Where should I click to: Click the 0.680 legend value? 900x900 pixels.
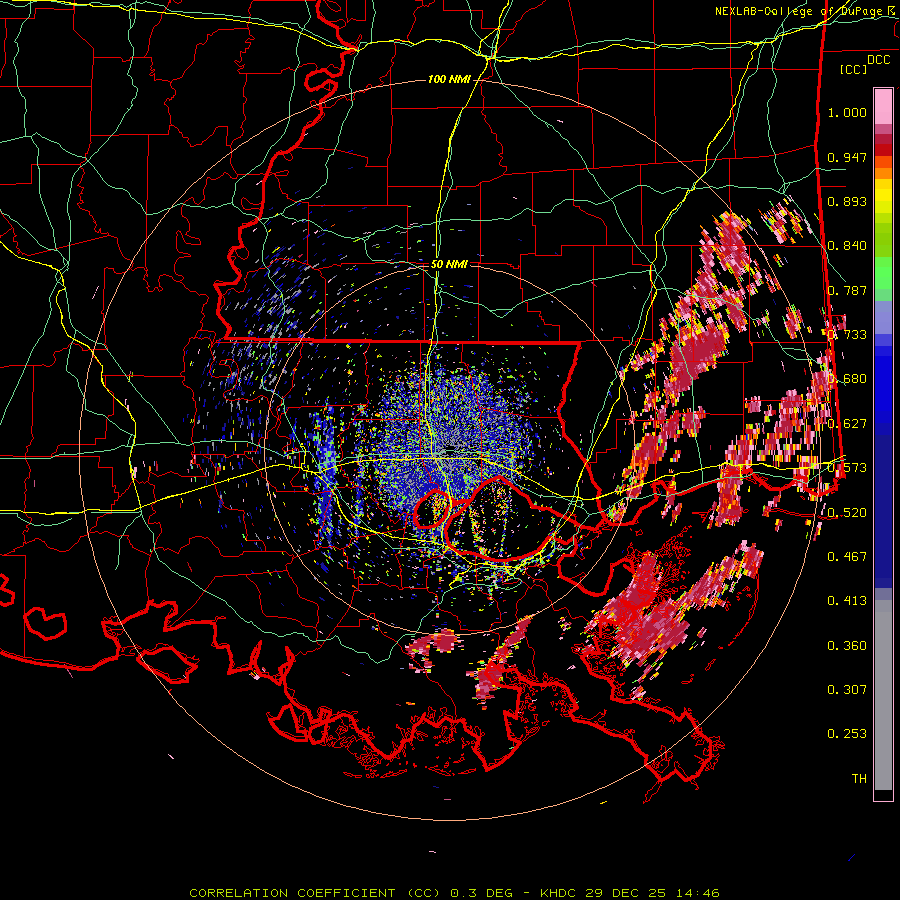(847, 379)
